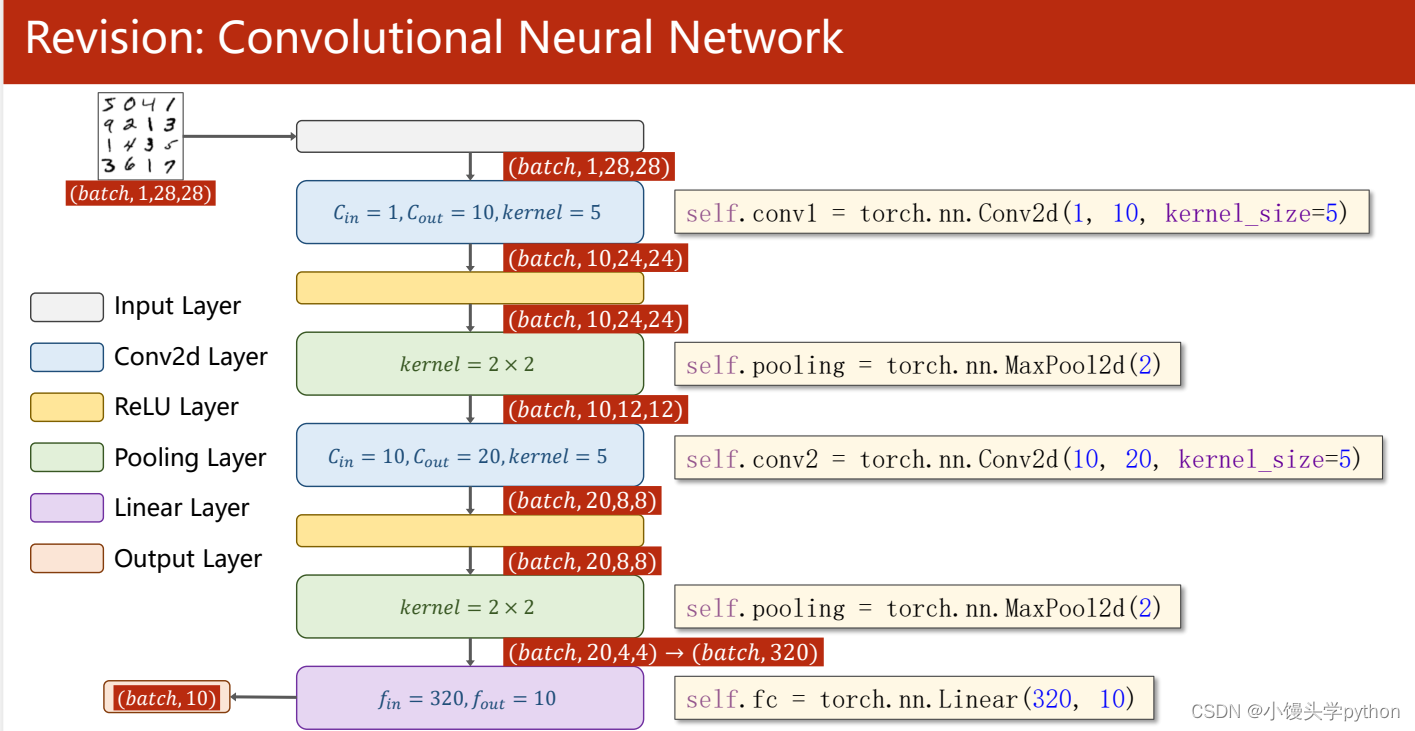Select the purple block 'fin = 320, fout = 10'
The width and height of the screenshot is (1415, 731).
(470, 698)
